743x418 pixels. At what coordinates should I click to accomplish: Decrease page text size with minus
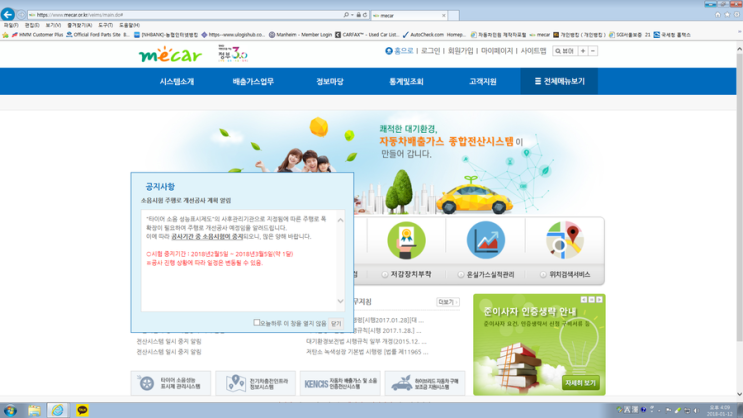(x=593, y=51)
